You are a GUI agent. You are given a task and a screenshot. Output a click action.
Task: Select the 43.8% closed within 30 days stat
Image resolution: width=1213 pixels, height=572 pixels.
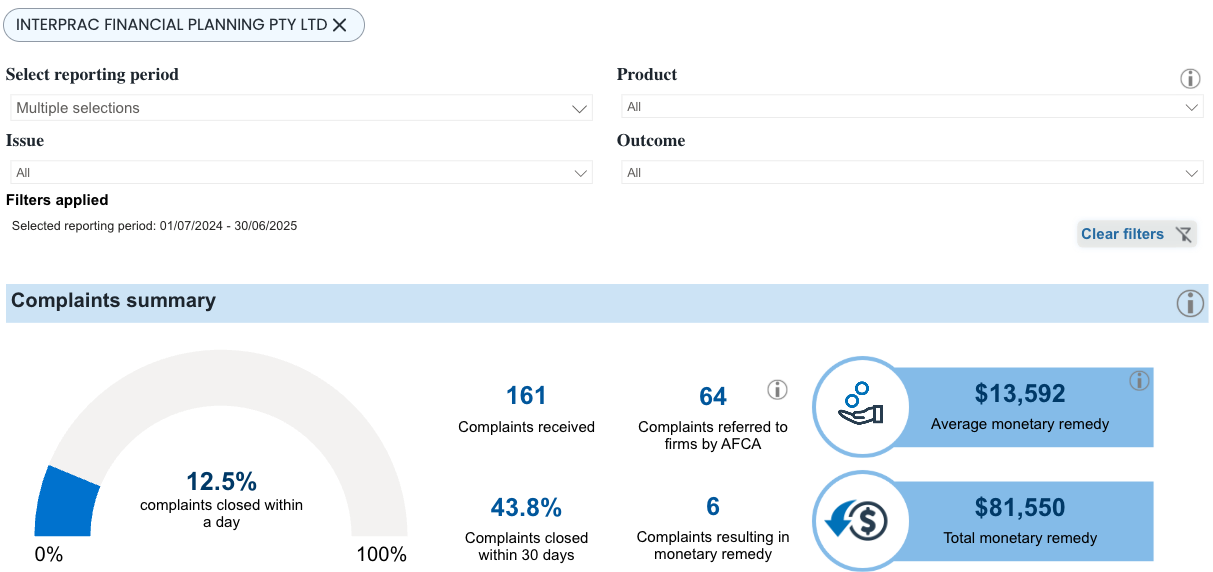coord(526,508)
